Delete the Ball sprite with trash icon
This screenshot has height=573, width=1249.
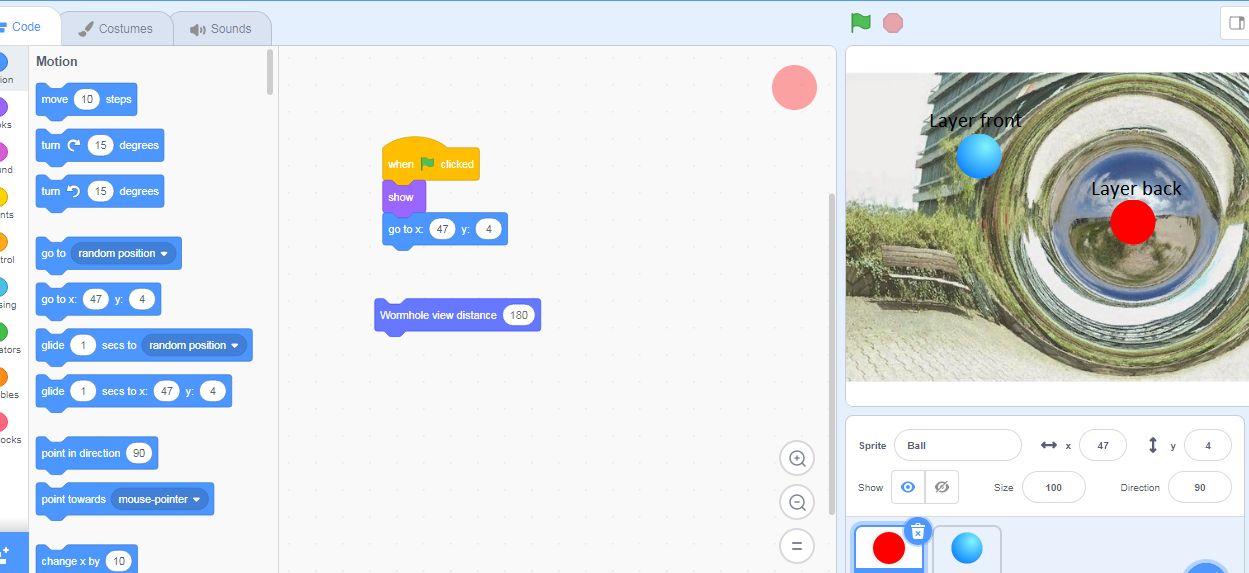(x=918, y=531)
